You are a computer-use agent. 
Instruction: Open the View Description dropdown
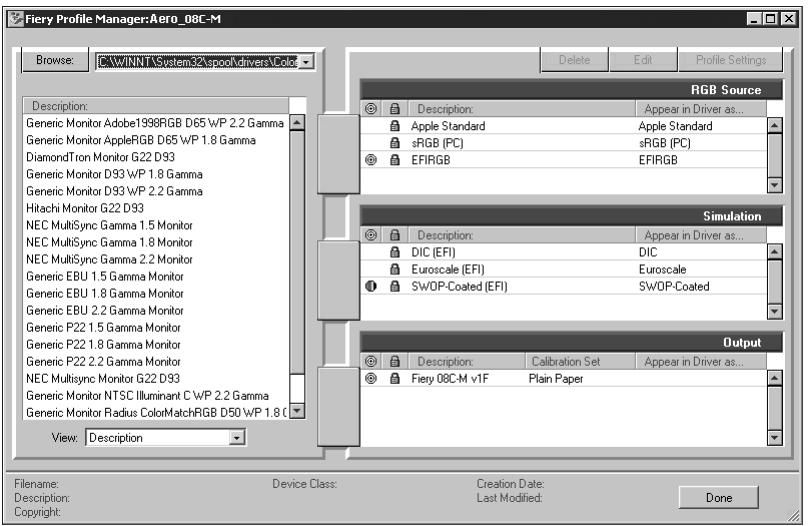236,438
